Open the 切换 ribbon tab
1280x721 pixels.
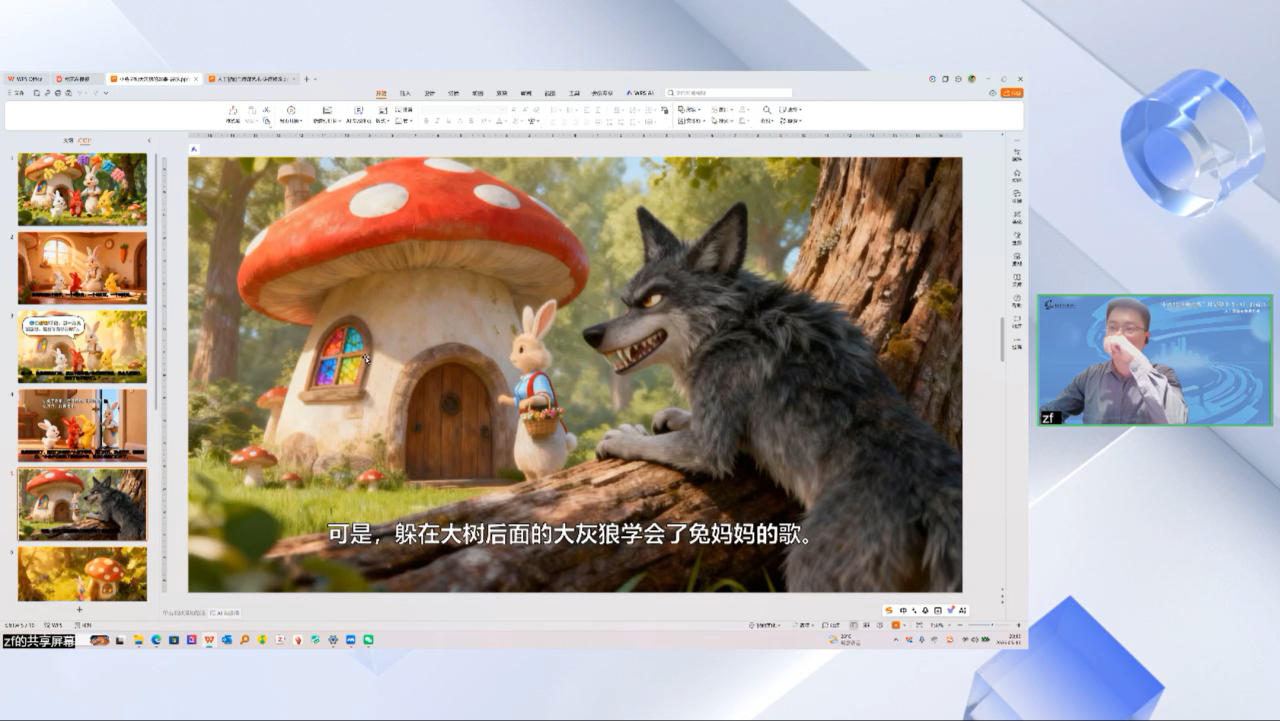coord(453,93)
